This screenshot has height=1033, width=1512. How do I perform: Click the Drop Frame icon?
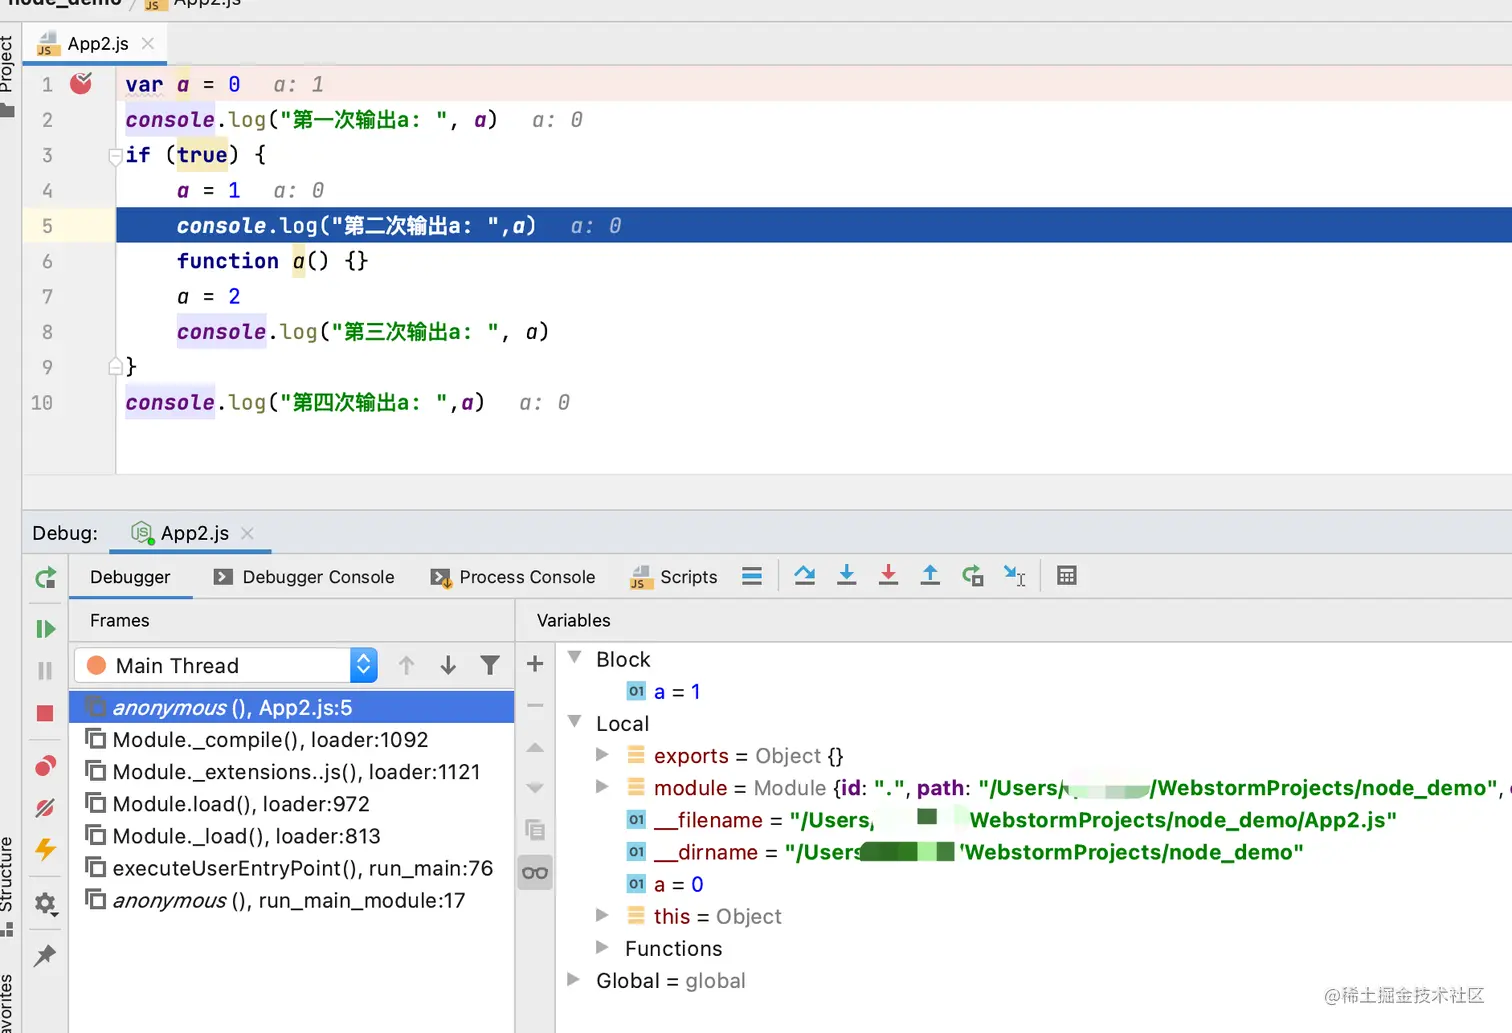[x=972, y=576]
